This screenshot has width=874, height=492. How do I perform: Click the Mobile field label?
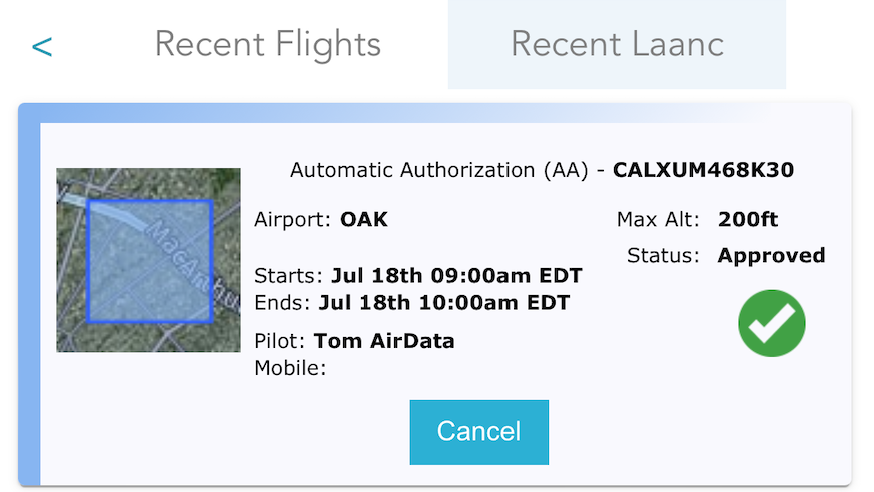[290, 368]
